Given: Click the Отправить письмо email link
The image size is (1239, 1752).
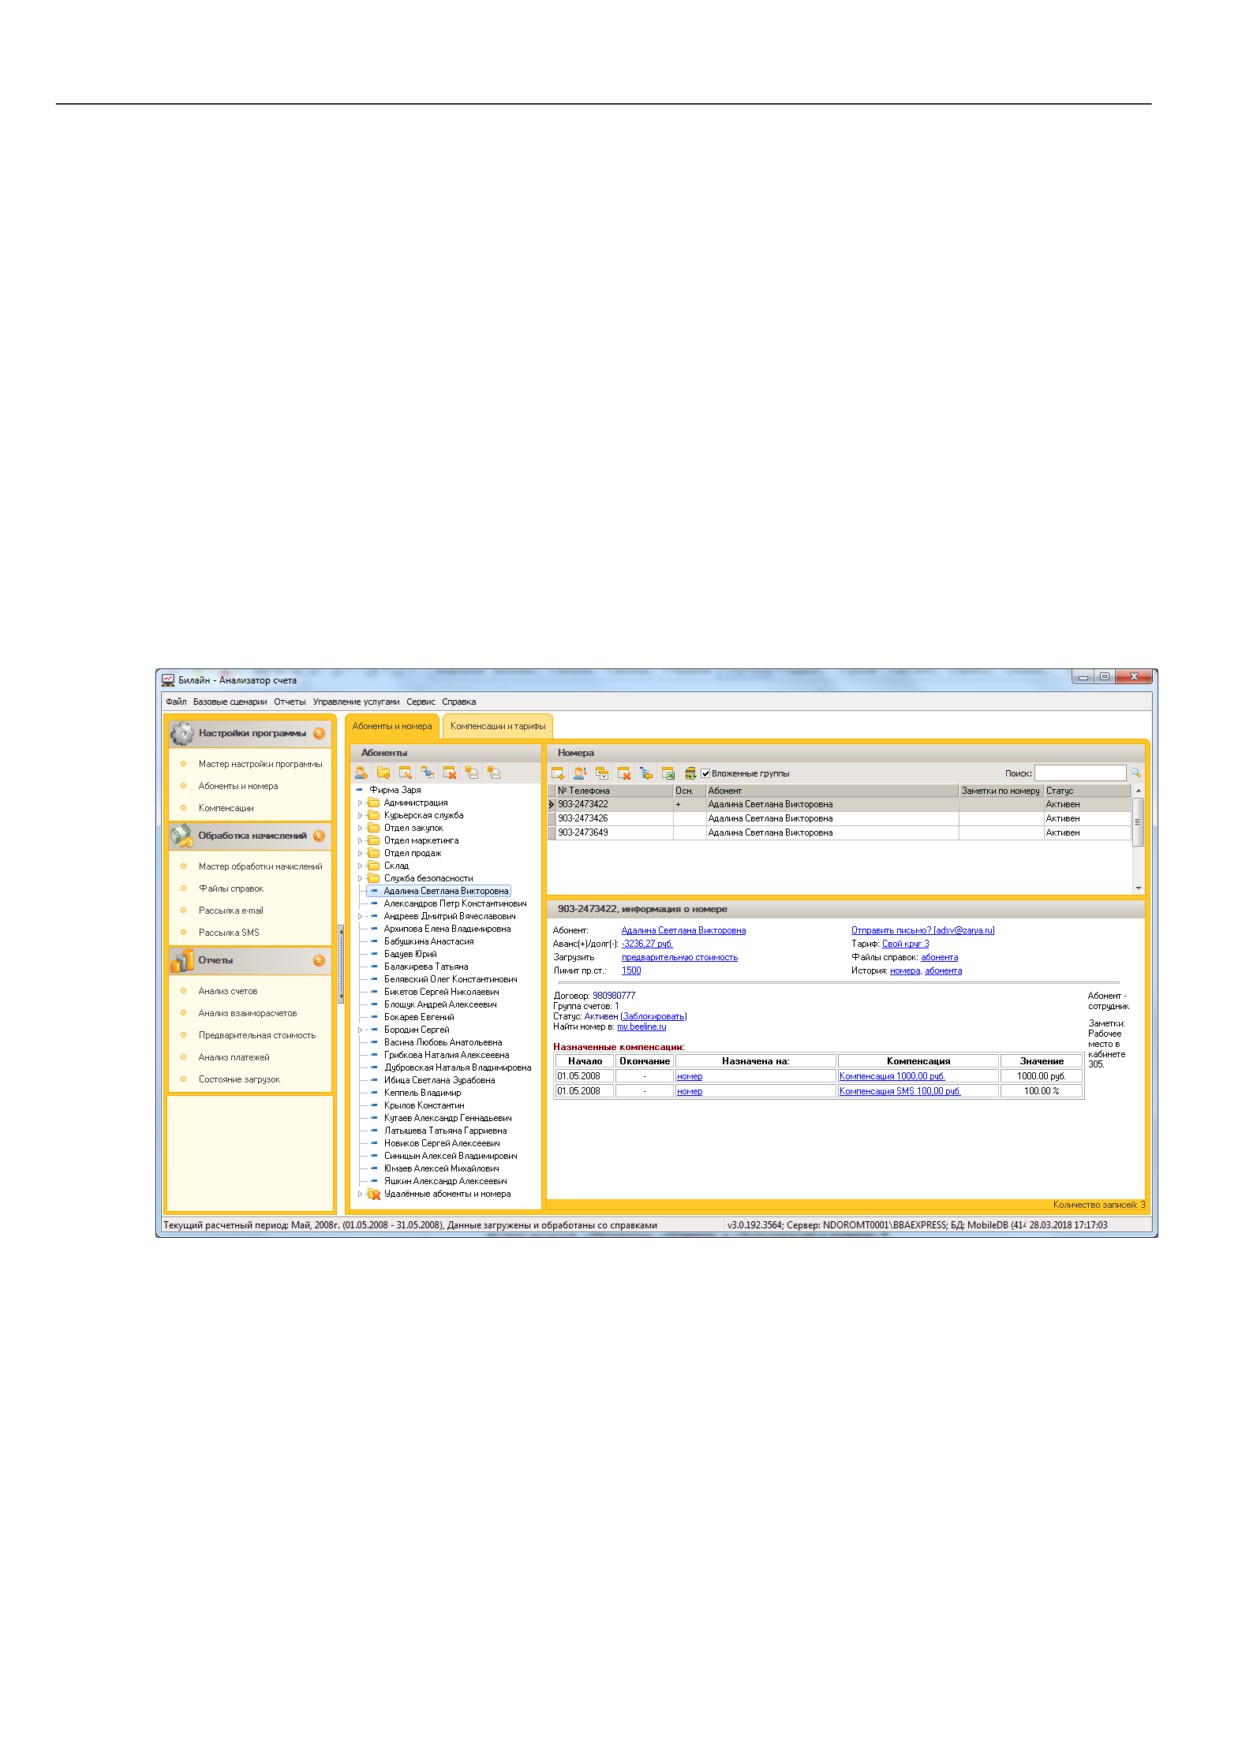Looking at the screenshot, I should click(923, 931).
